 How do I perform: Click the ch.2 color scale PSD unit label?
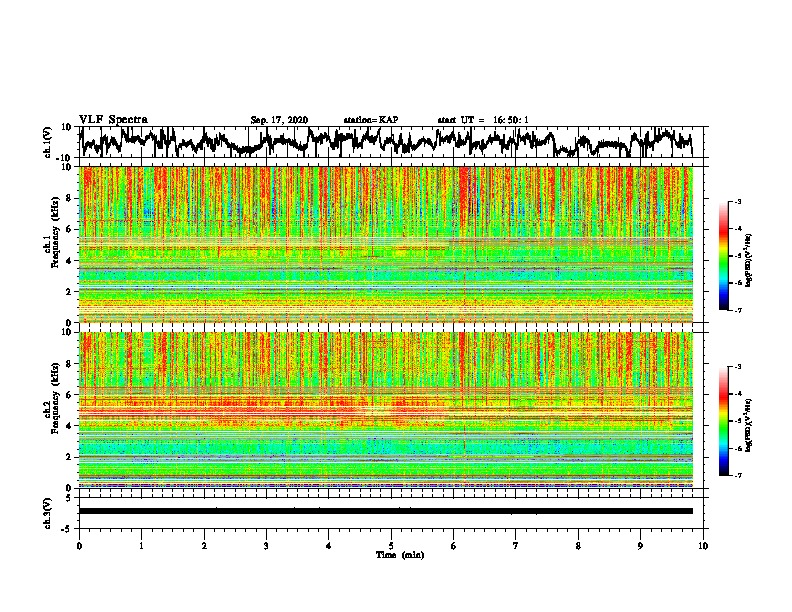749,425
